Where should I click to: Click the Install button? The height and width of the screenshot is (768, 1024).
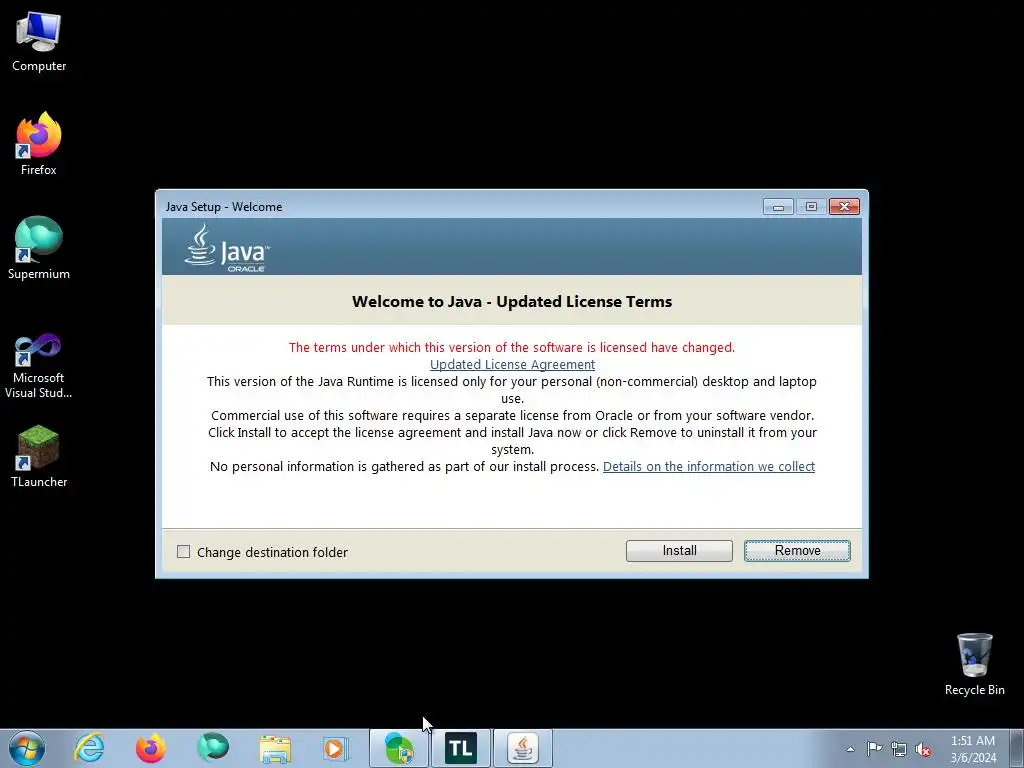click(679, 551)
